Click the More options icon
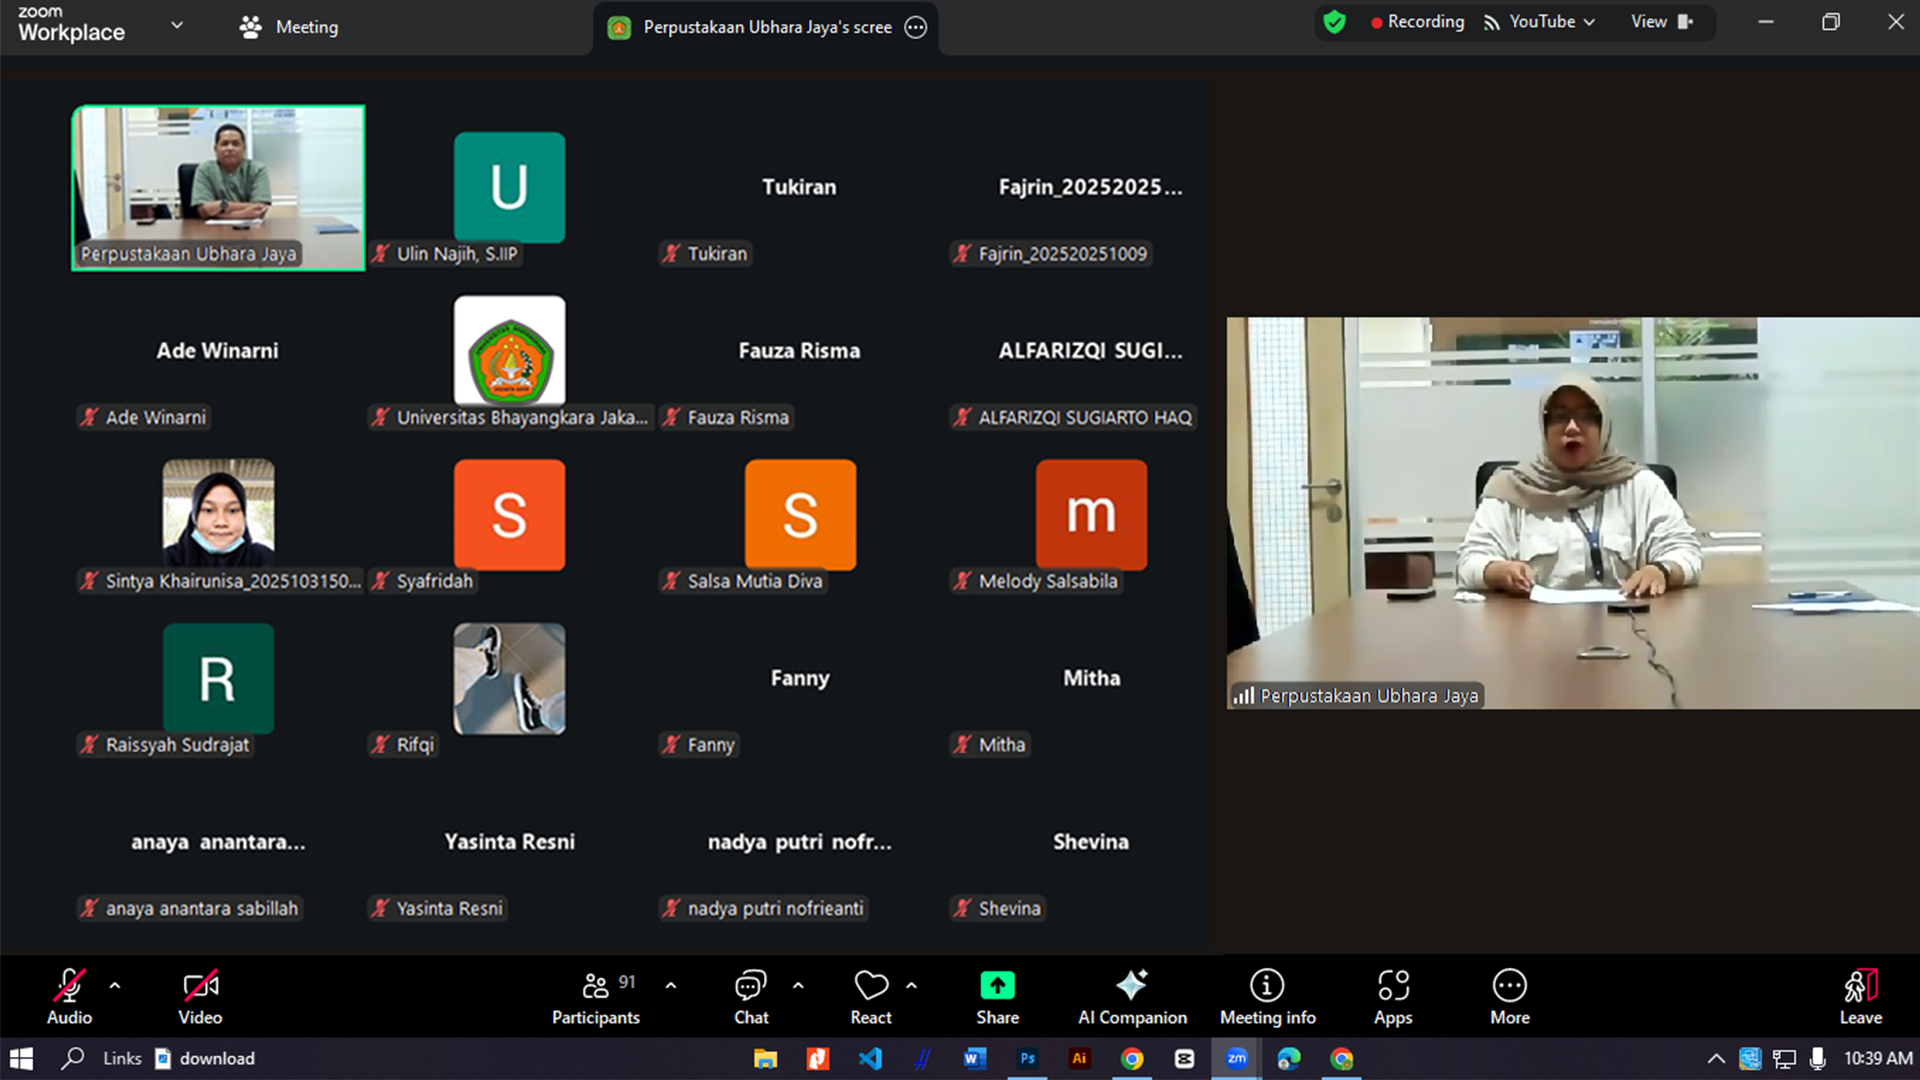1920x1080 pixels. pos(1509,986)
